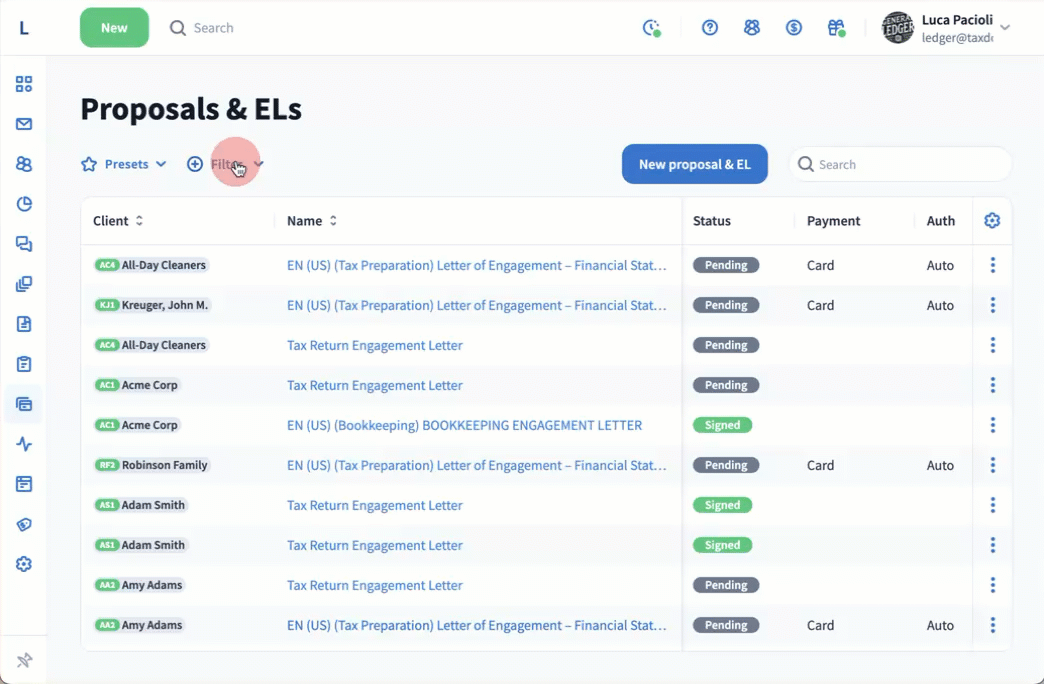Click the New proposal & EL button
This screenshot has height=684, width=1044.
tap(694, 164)
